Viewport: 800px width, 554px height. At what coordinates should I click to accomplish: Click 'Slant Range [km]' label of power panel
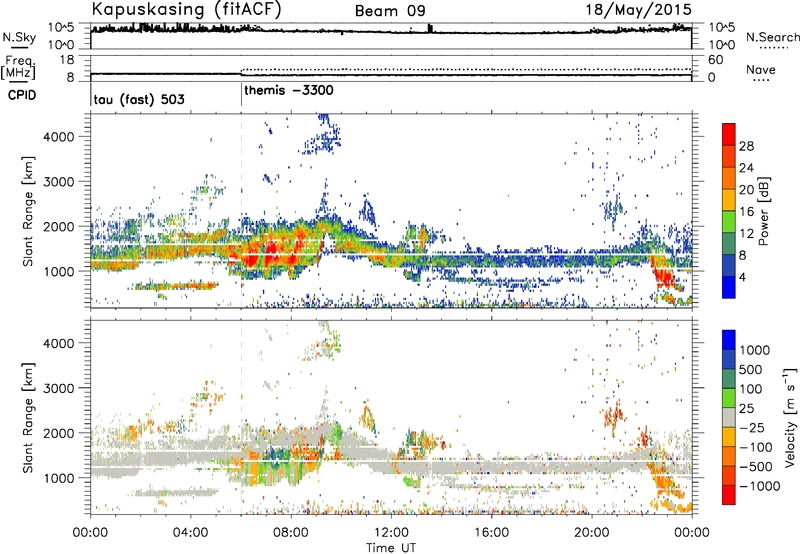28,211
